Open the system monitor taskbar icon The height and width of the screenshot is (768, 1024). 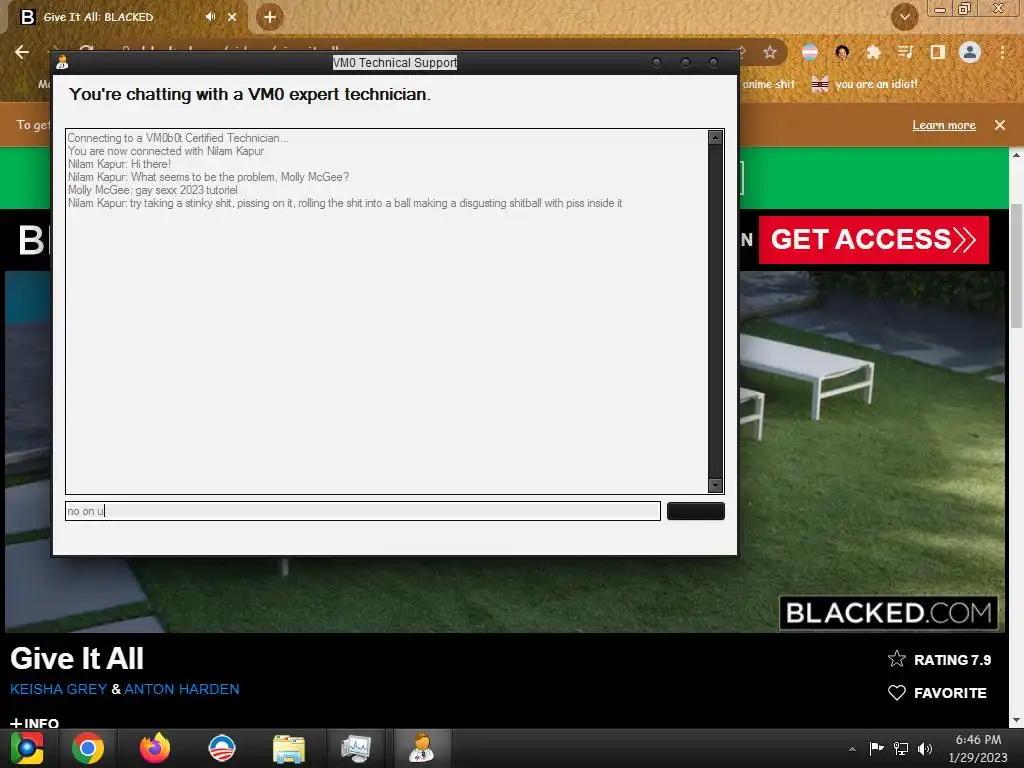click(x=356, y=748)
